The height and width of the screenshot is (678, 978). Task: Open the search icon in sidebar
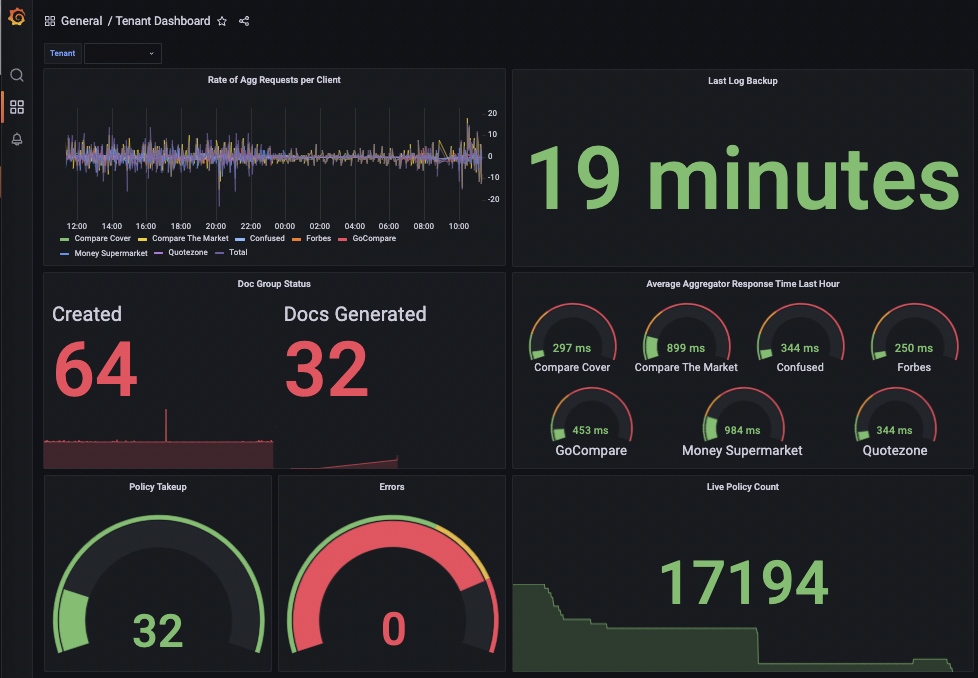[17, 75]
